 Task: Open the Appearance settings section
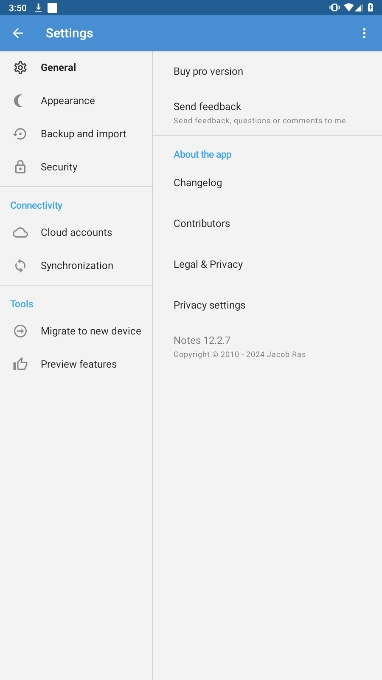[x=76, y=101]
